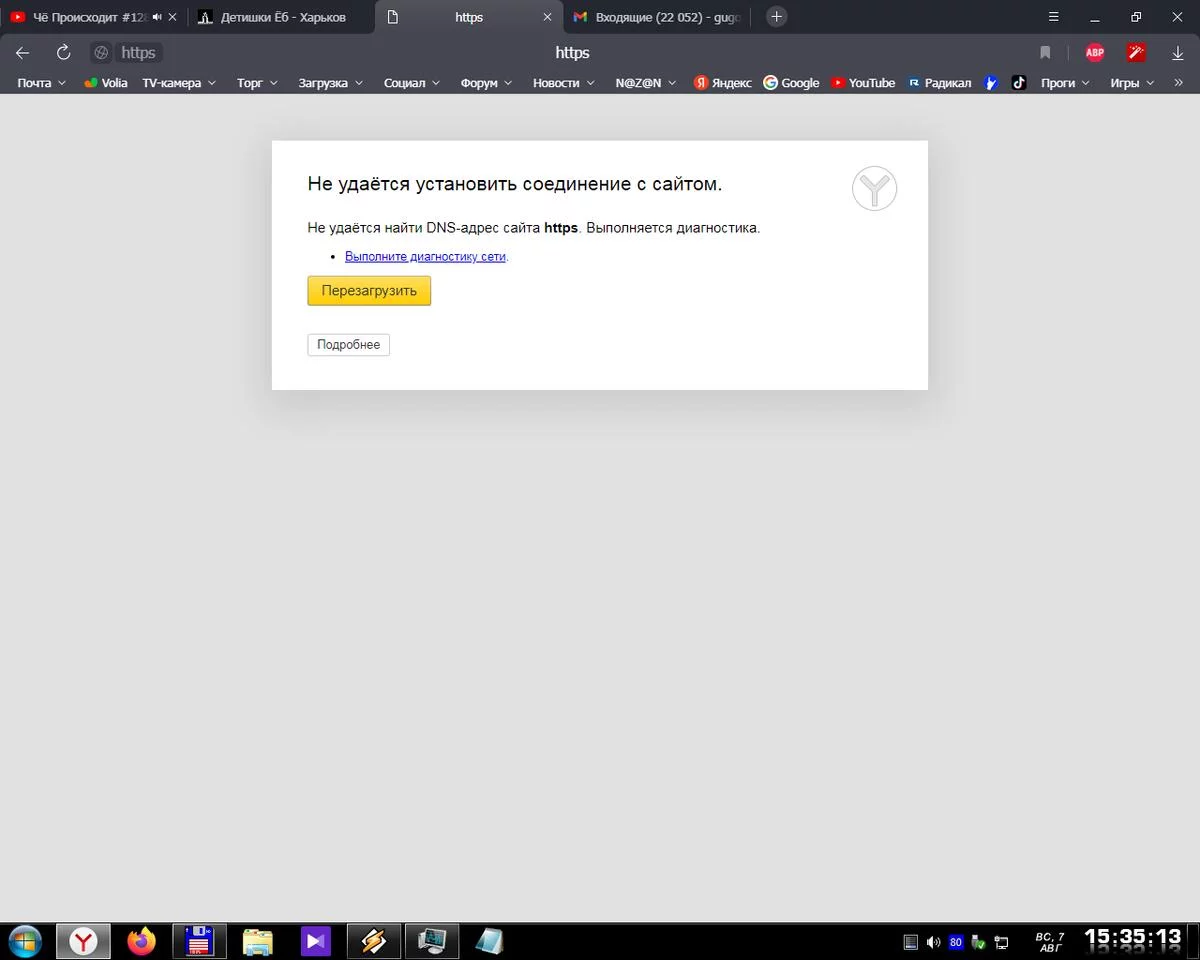Open the Winamp lightning icon in taskbar
The height and width of the screenshot is (960, 1200).
[x=373, y=941]
